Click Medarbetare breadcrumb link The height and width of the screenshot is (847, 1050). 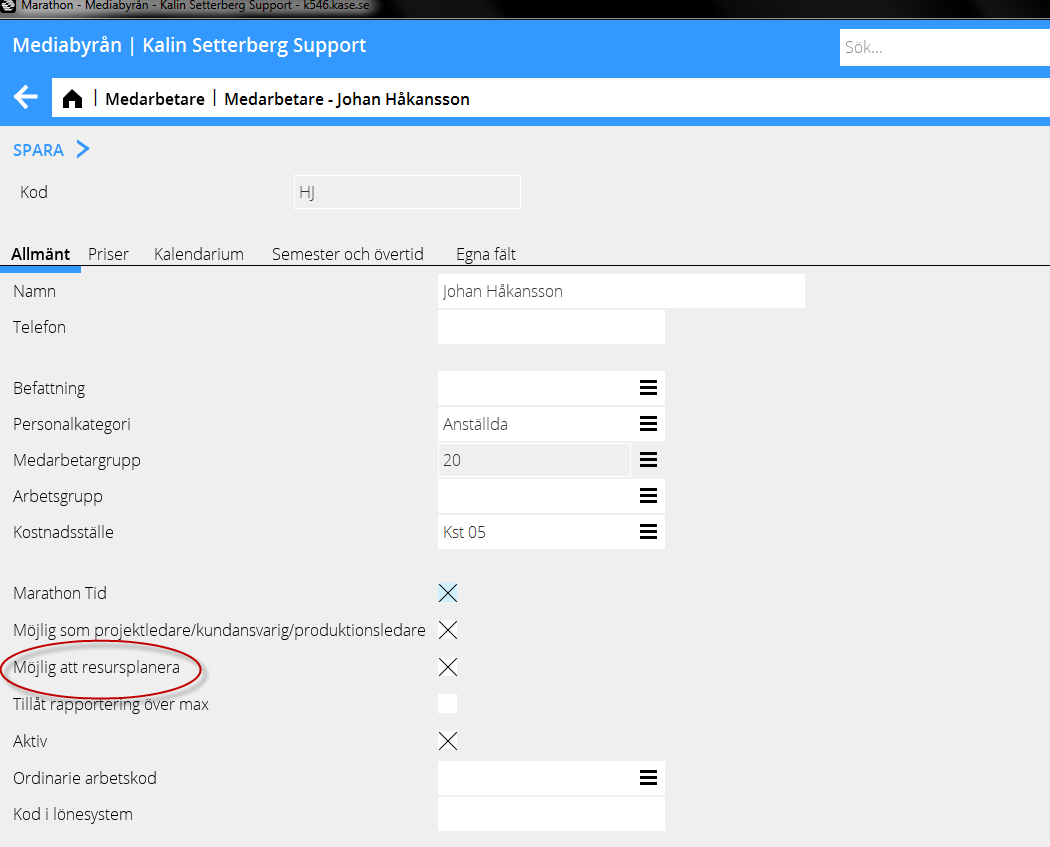pos(155,99)
